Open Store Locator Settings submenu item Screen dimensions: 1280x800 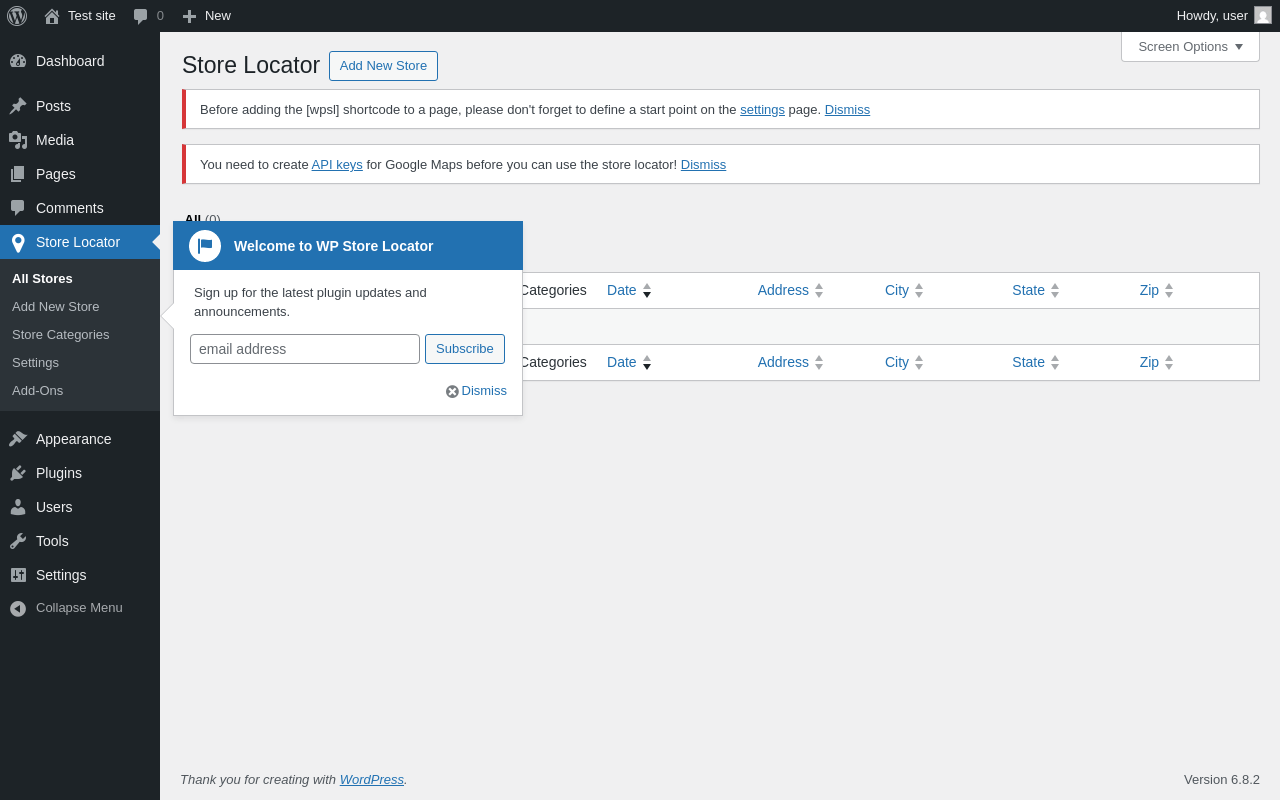35,362
